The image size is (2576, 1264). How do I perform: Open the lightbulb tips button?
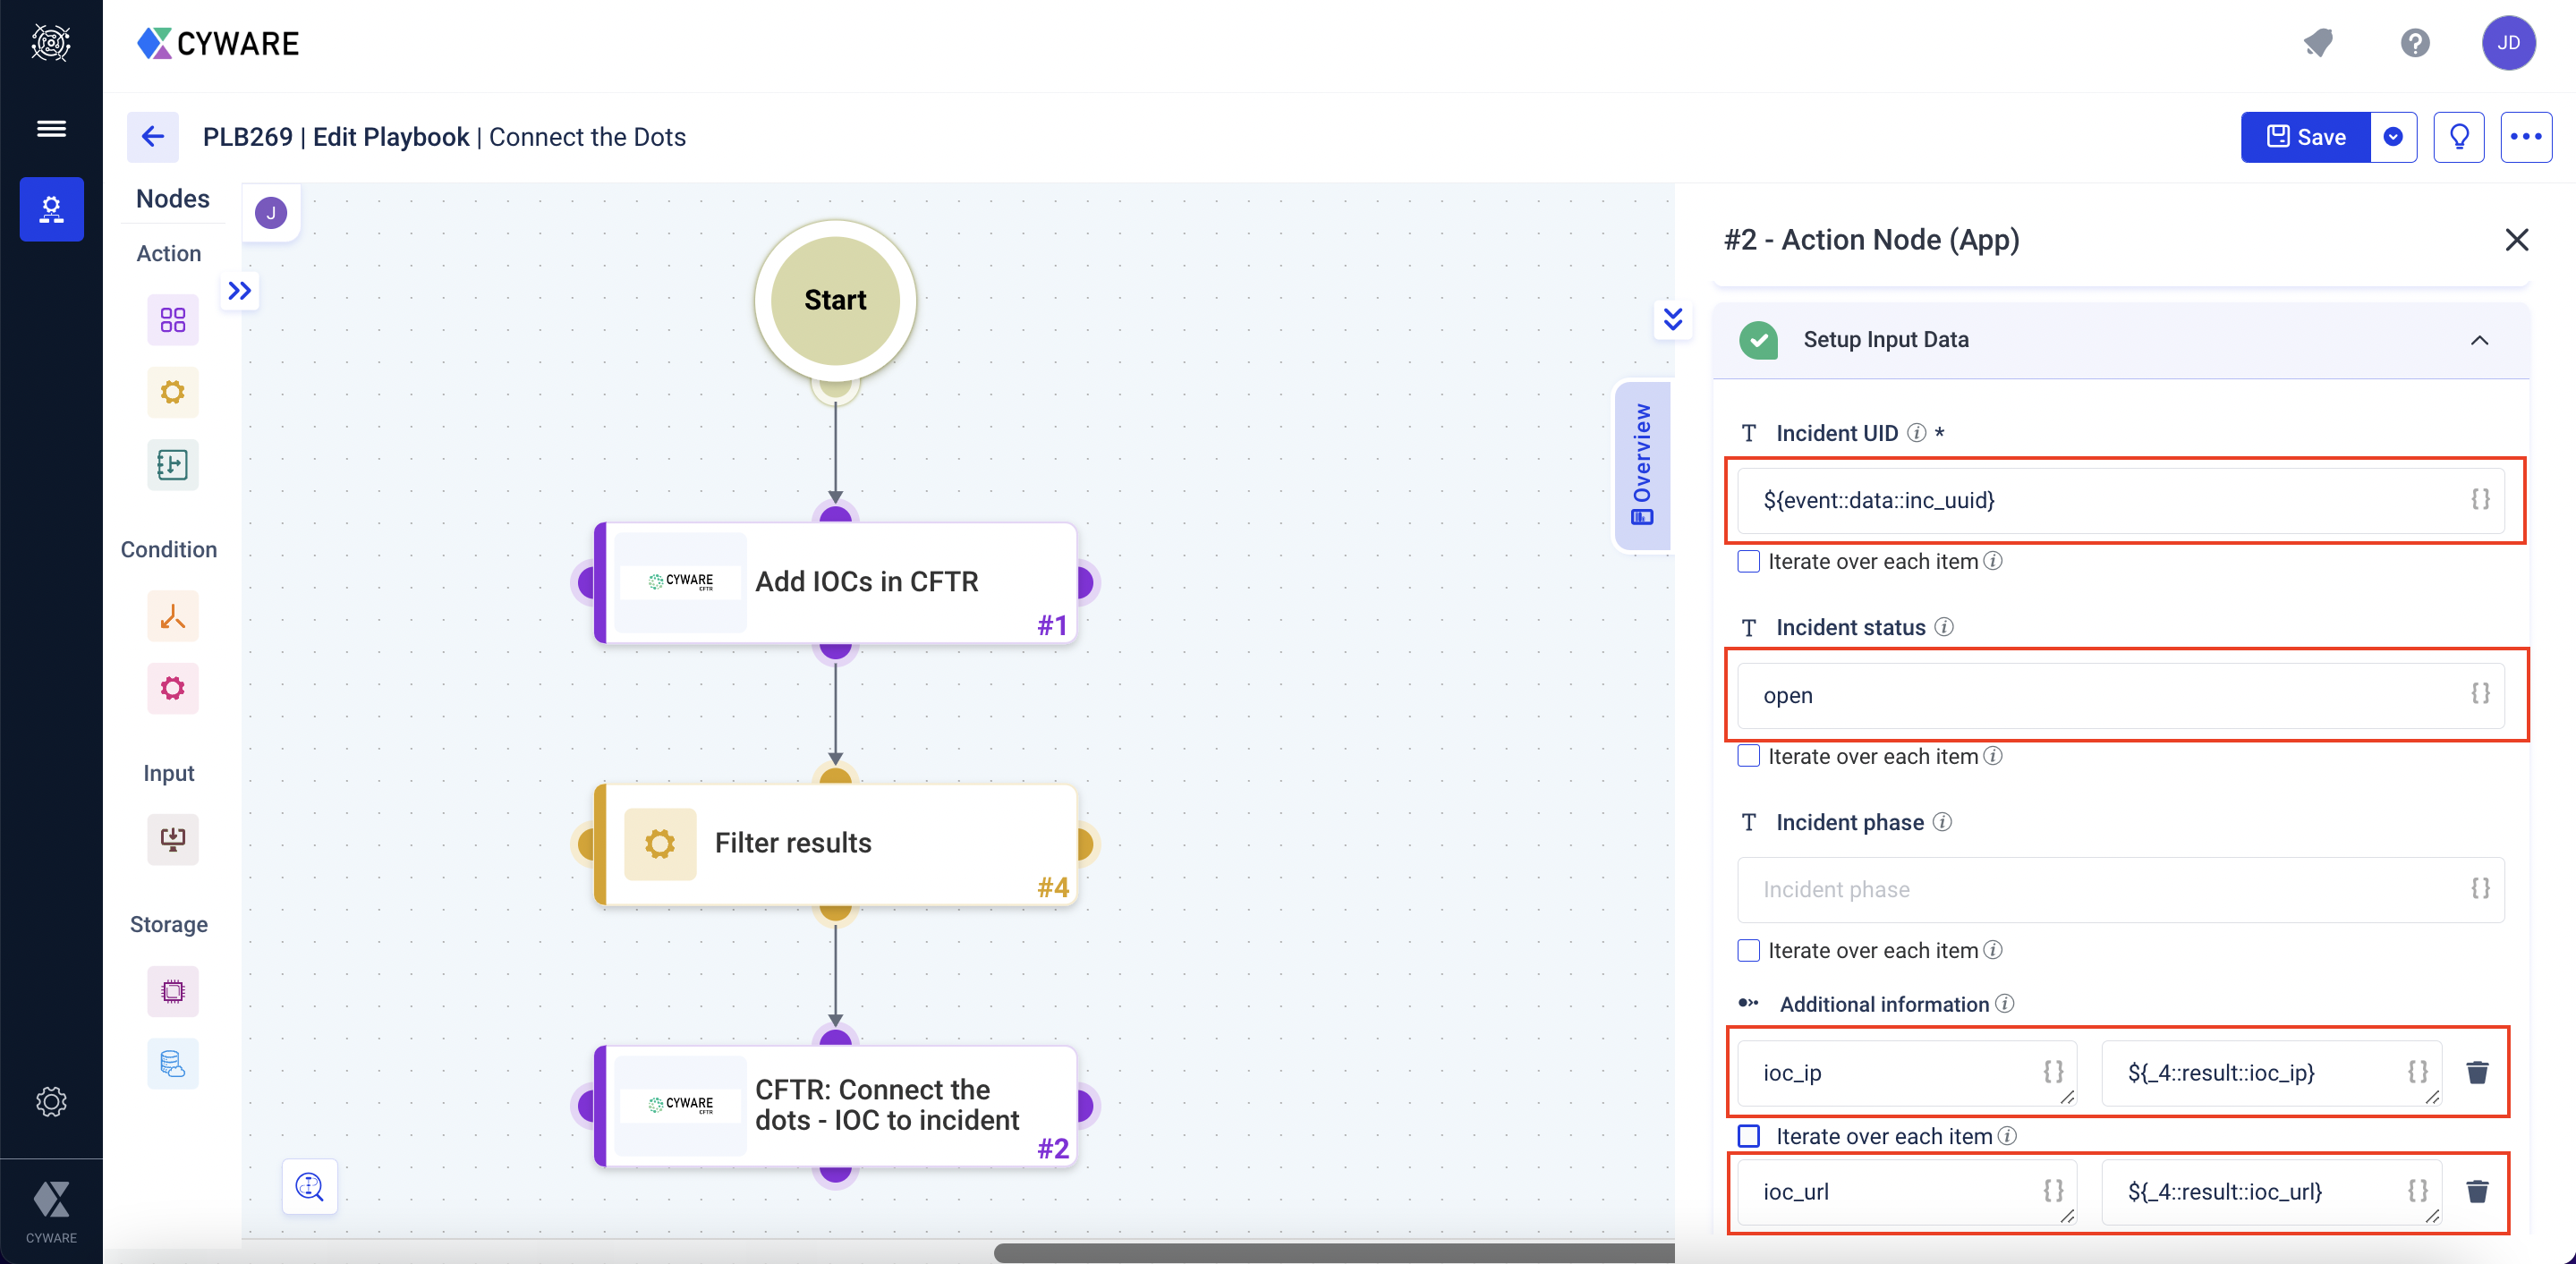pyautogui.click(x=2458, y=137)
